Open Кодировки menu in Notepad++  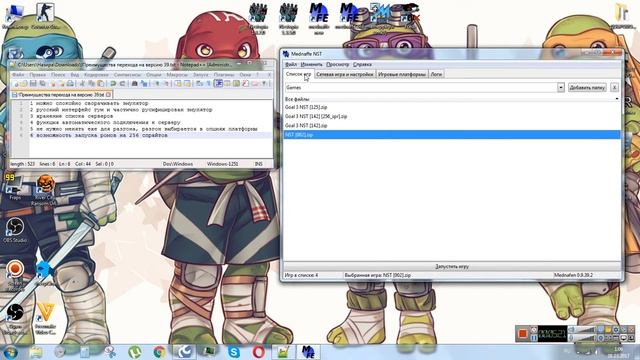pos(96,75)
